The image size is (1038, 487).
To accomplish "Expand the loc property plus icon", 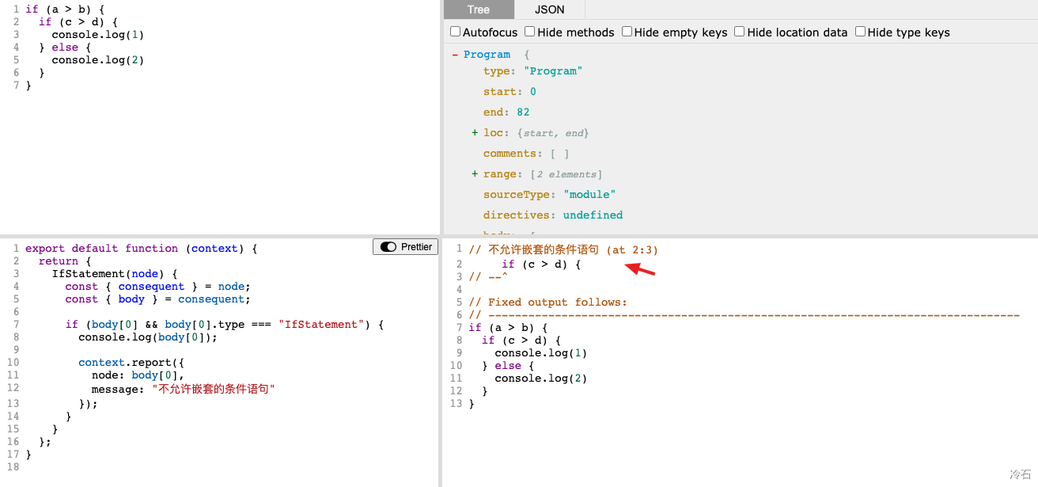I will pos(475,133).
